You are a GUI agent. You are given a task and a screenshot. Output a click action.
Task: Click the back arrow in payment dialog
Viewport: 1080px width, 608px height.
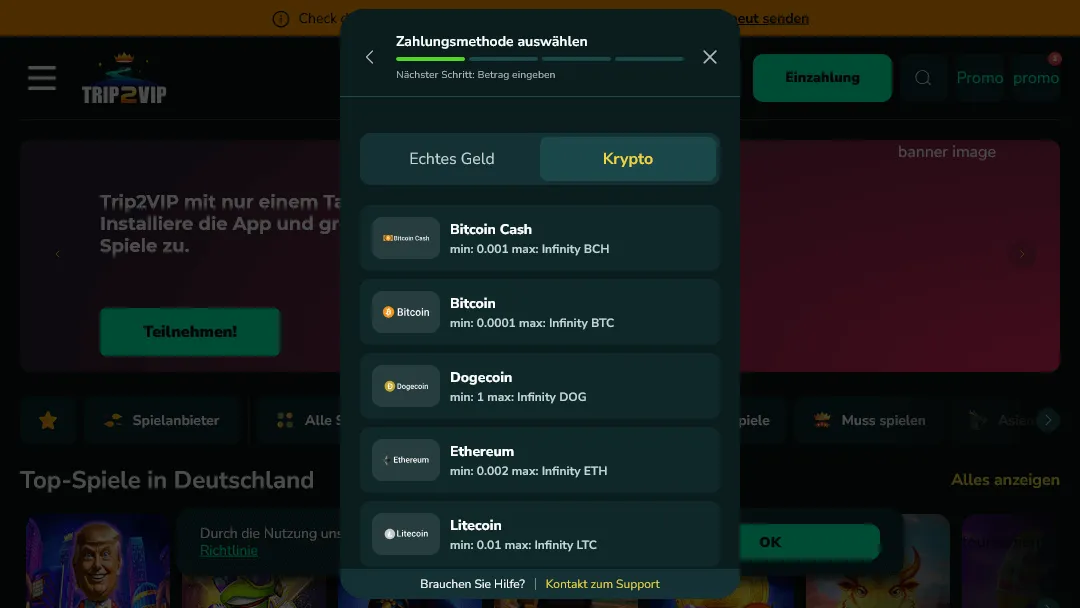coord(370,57)
